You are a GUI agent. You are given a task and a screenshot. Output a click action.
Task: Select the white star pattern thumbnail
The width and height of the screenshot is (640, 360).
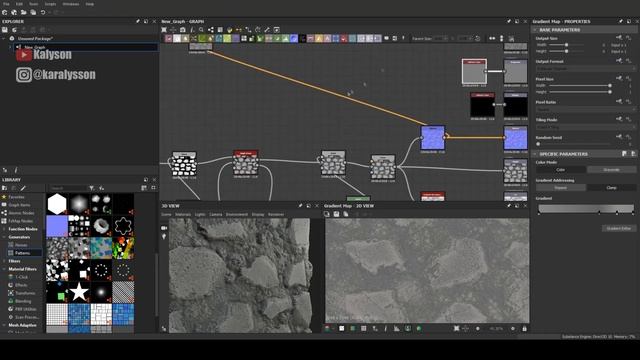[x=79, y=292]
